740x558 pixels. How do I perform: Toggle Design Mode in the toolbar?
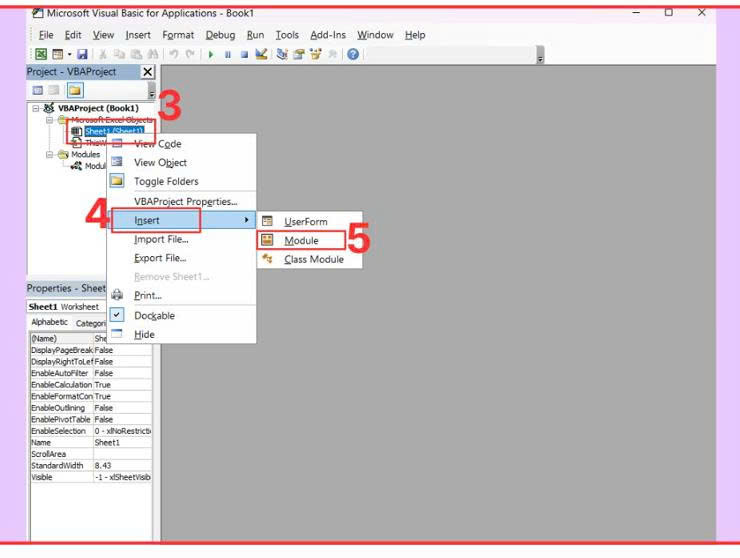tap(260, 54)
